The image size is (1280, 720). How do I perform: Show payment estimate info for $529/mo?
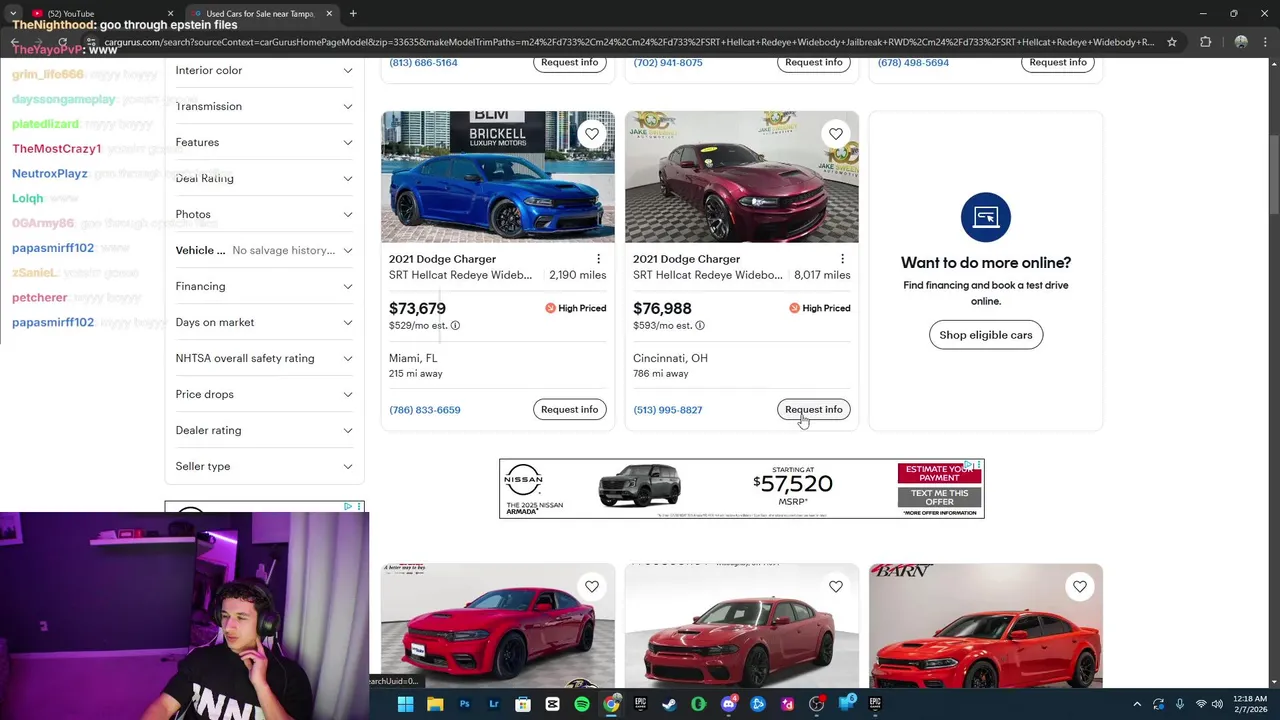point(455,325)
